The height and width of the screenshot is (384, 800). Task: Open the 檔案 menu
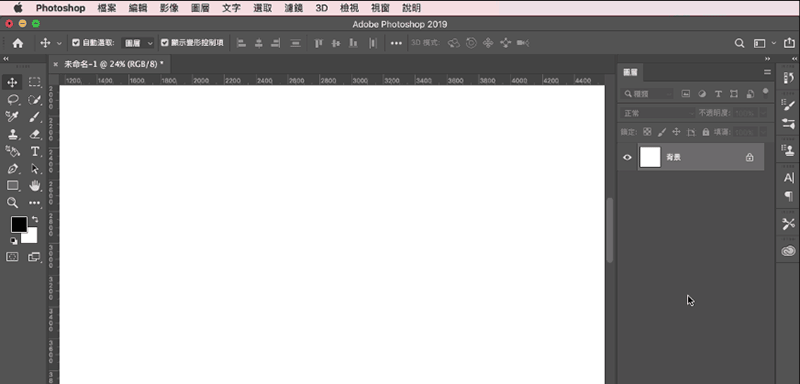pos(107,8)
